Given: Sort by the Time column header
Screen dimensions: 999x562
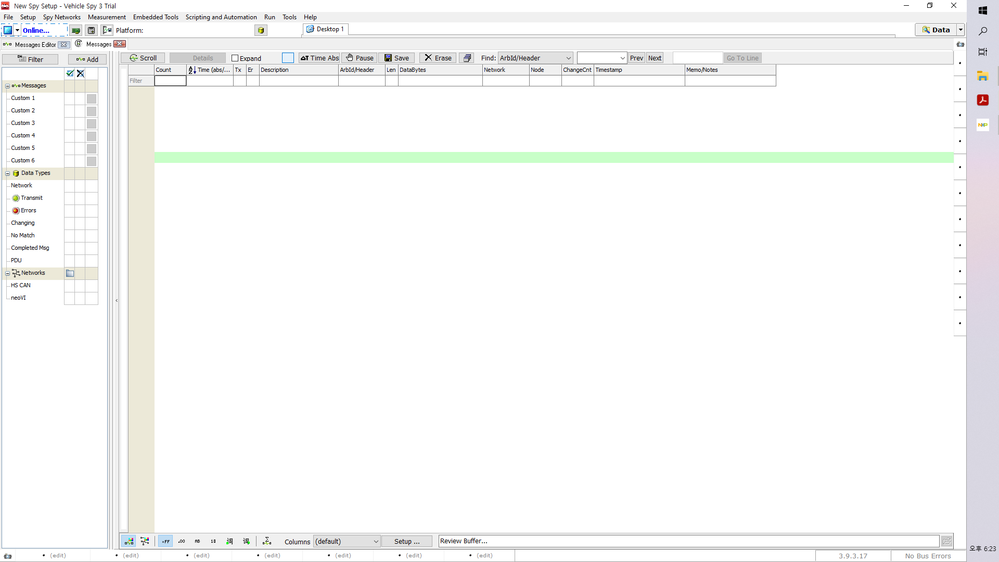Looking at the screenshot, I should [x=210, y=70].
